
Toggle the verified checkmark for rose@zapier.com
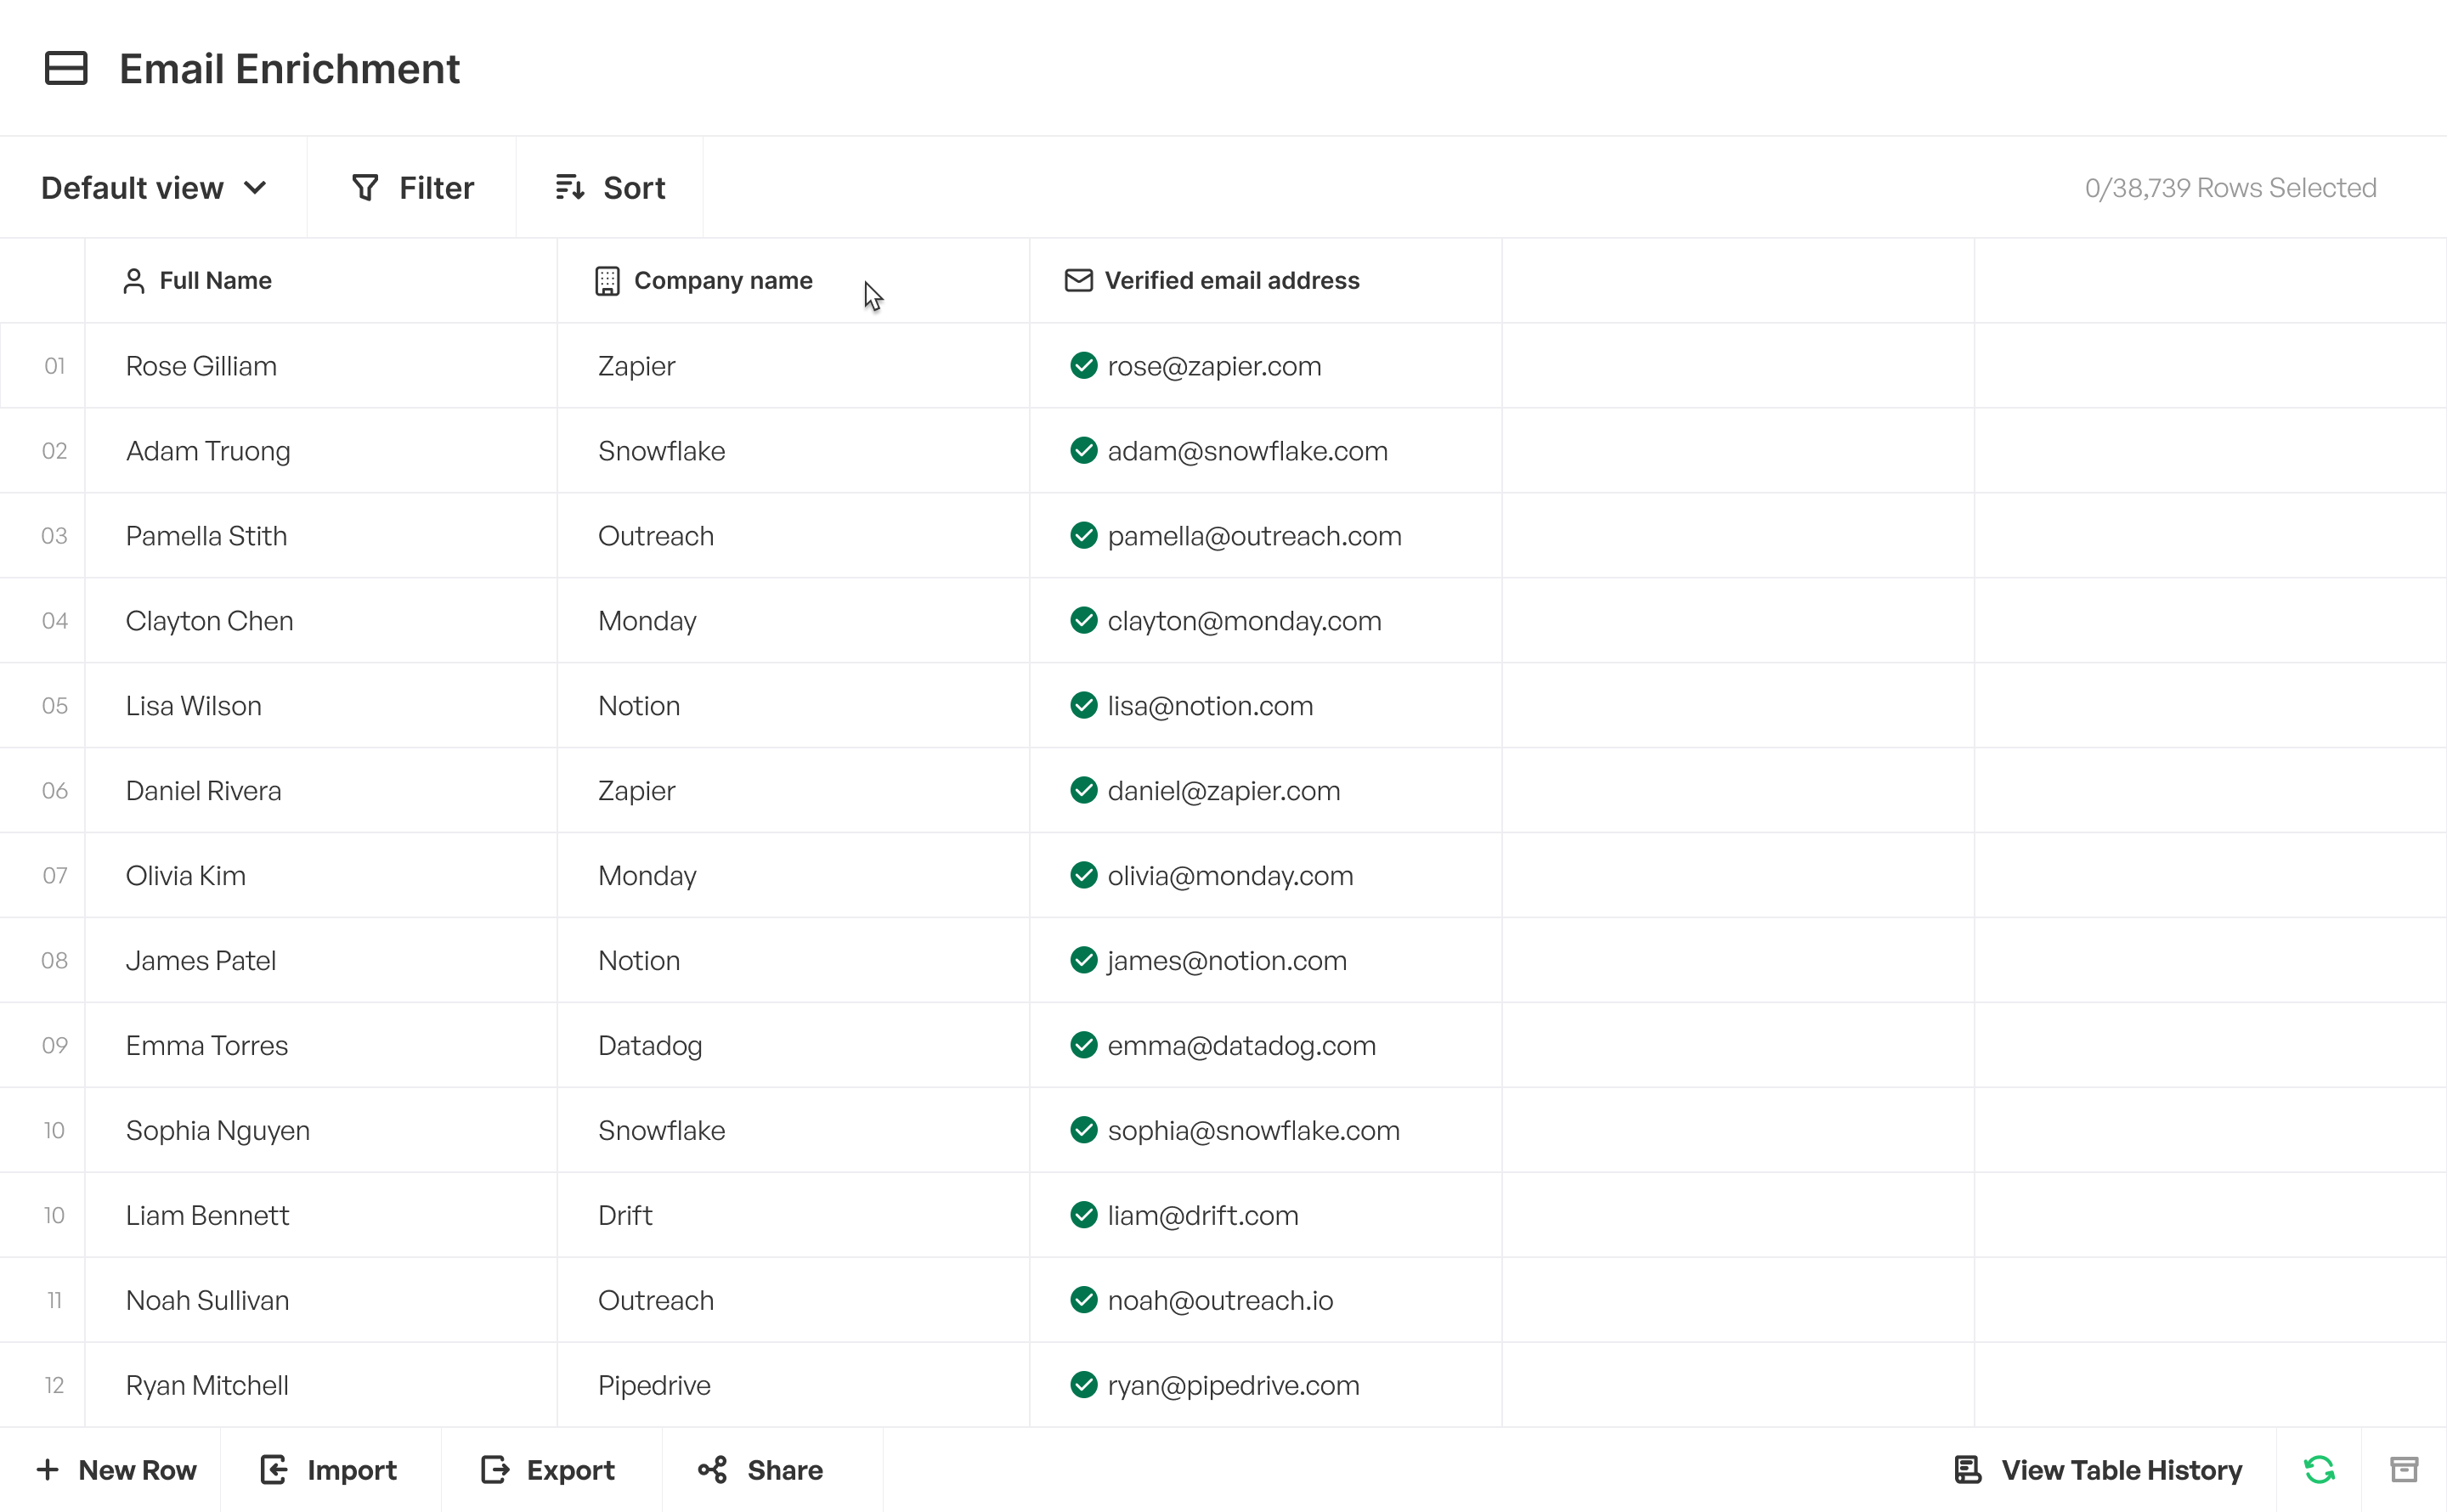tap(1084, 365)
